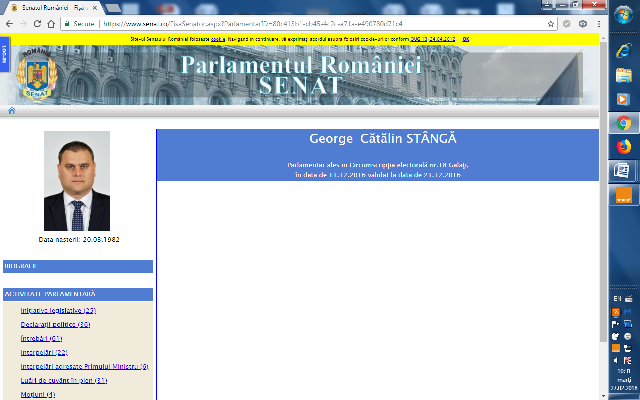
Task: Click the network tray icon
Action: point(628,348)
